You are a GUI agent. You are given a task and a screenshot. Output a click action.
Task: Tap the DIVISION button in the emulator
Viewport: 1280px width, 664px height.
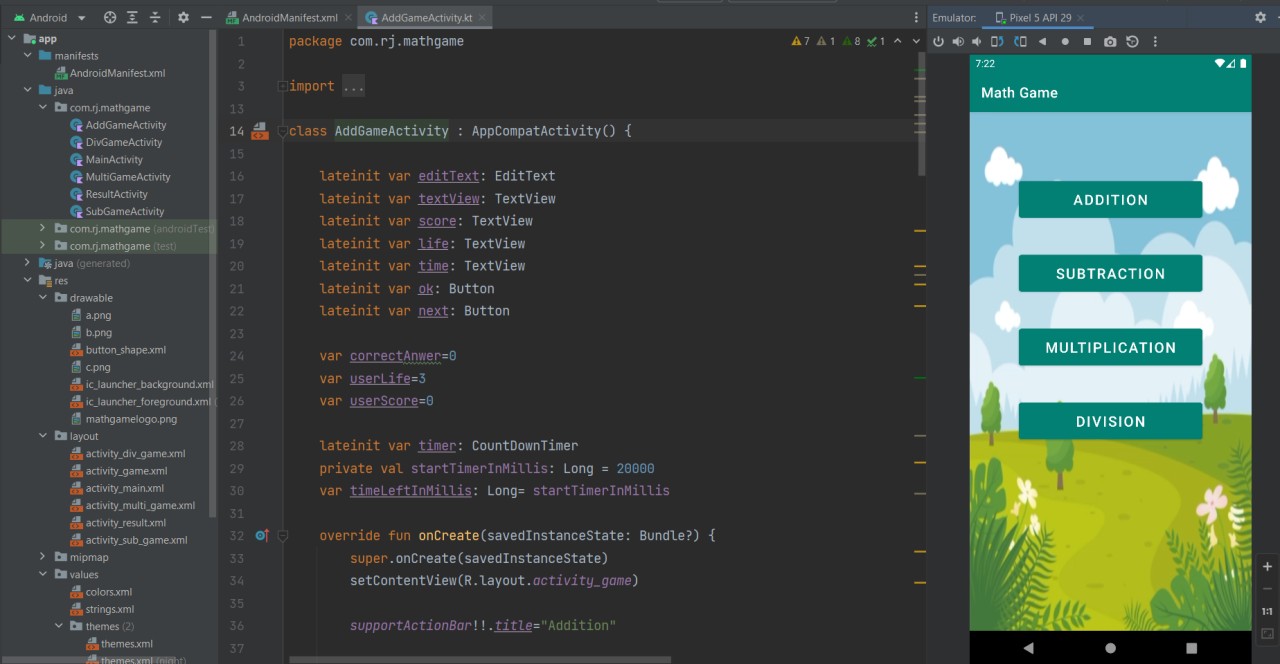[1110, 422]
